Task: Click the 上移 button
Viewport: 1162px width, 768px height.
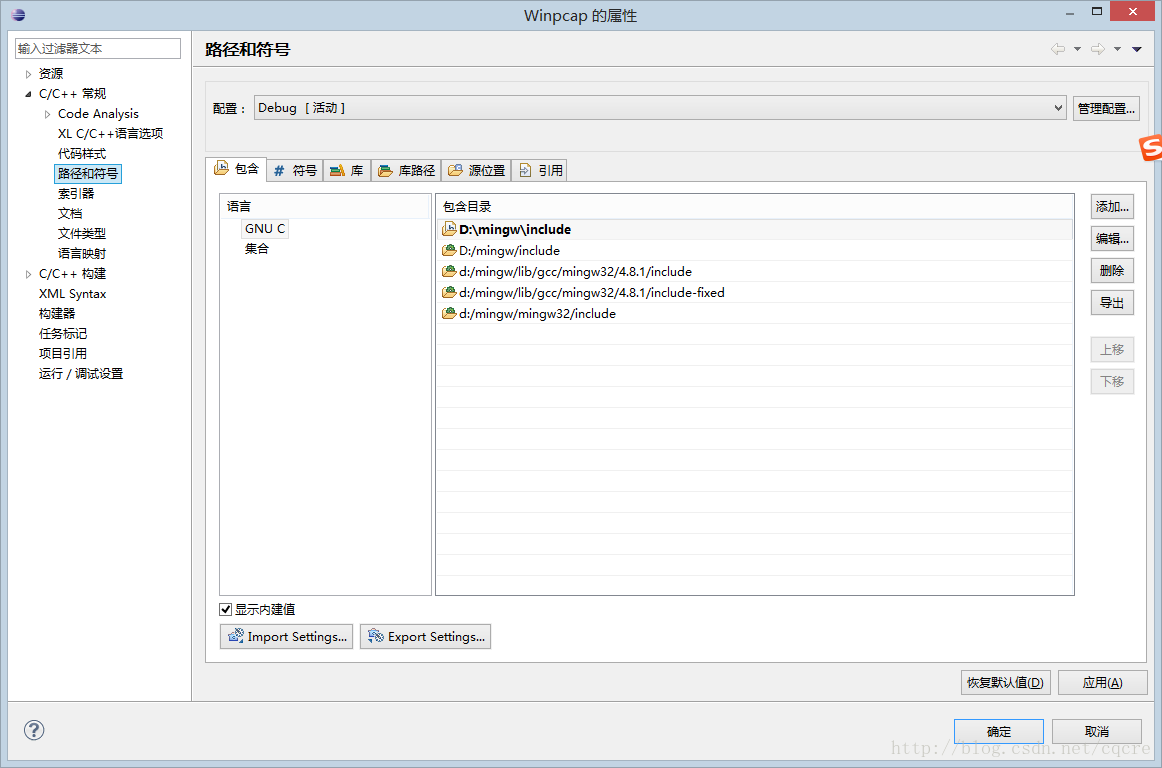Action: tap(1112, 349)
